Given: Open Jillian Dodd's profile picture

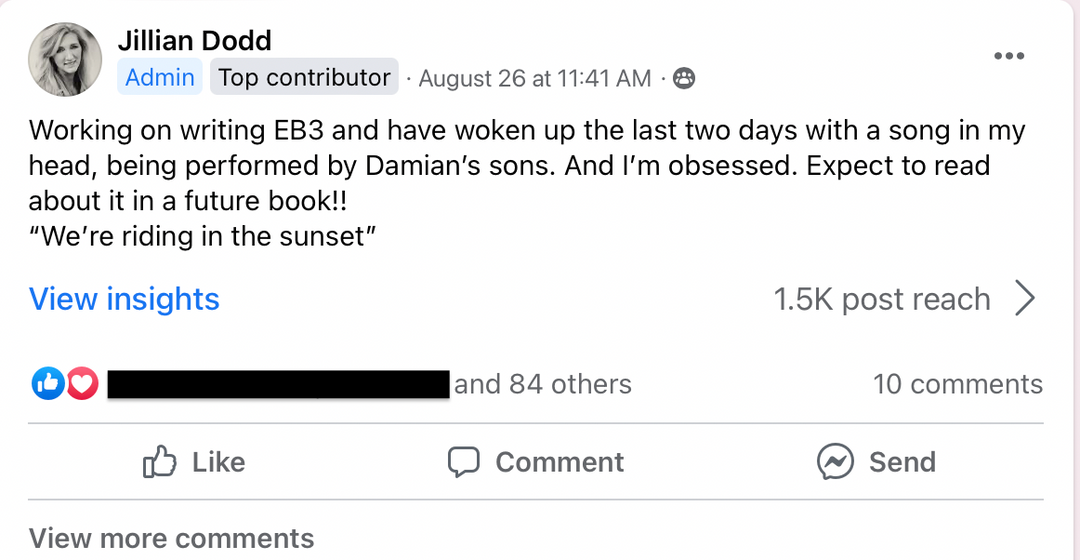Looking at the screenshot, I should pos(65,60).
